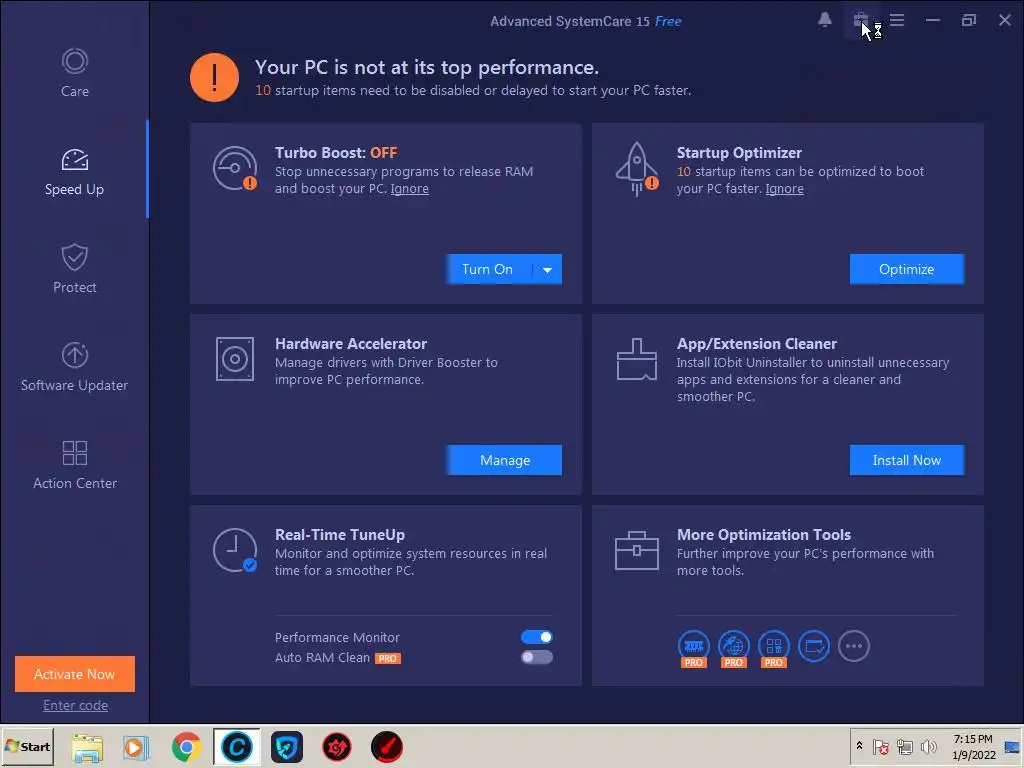1024x768 pixels.
Task: Switch to Action Center
Action: pos(74,464)
